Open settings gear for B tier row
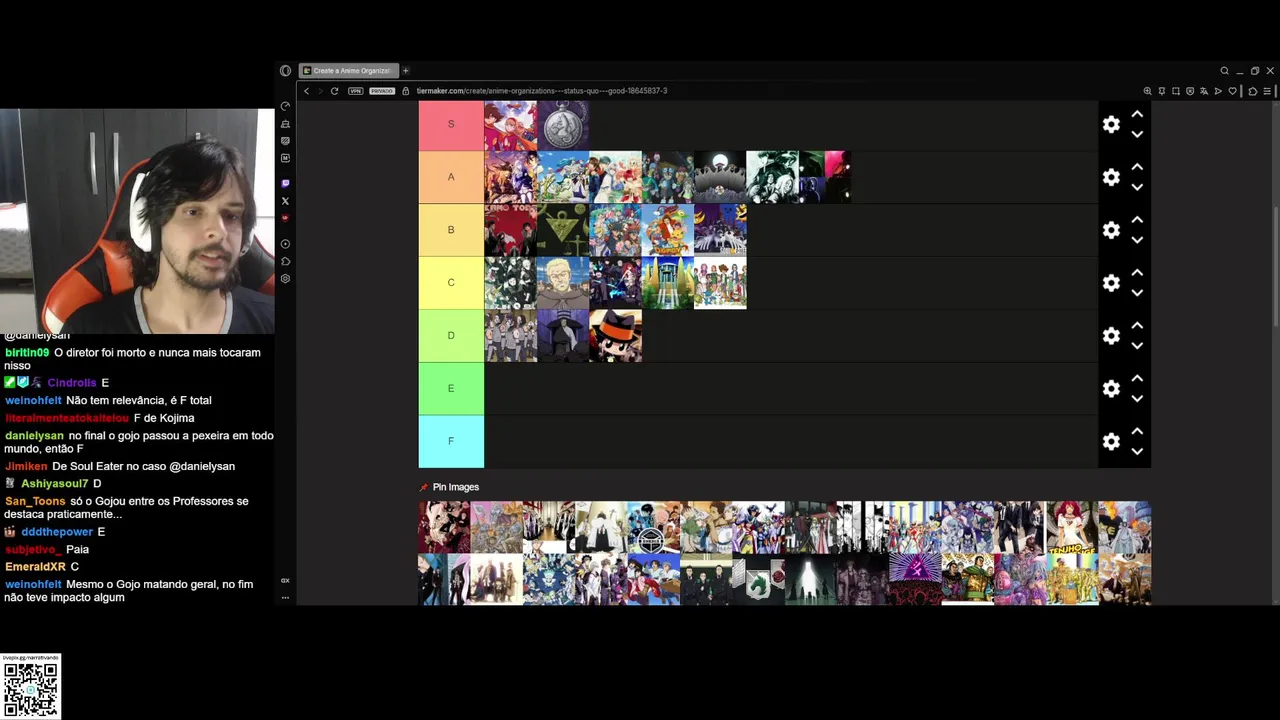Viewport: 1280px width, 720px height. coord(1111,230)
